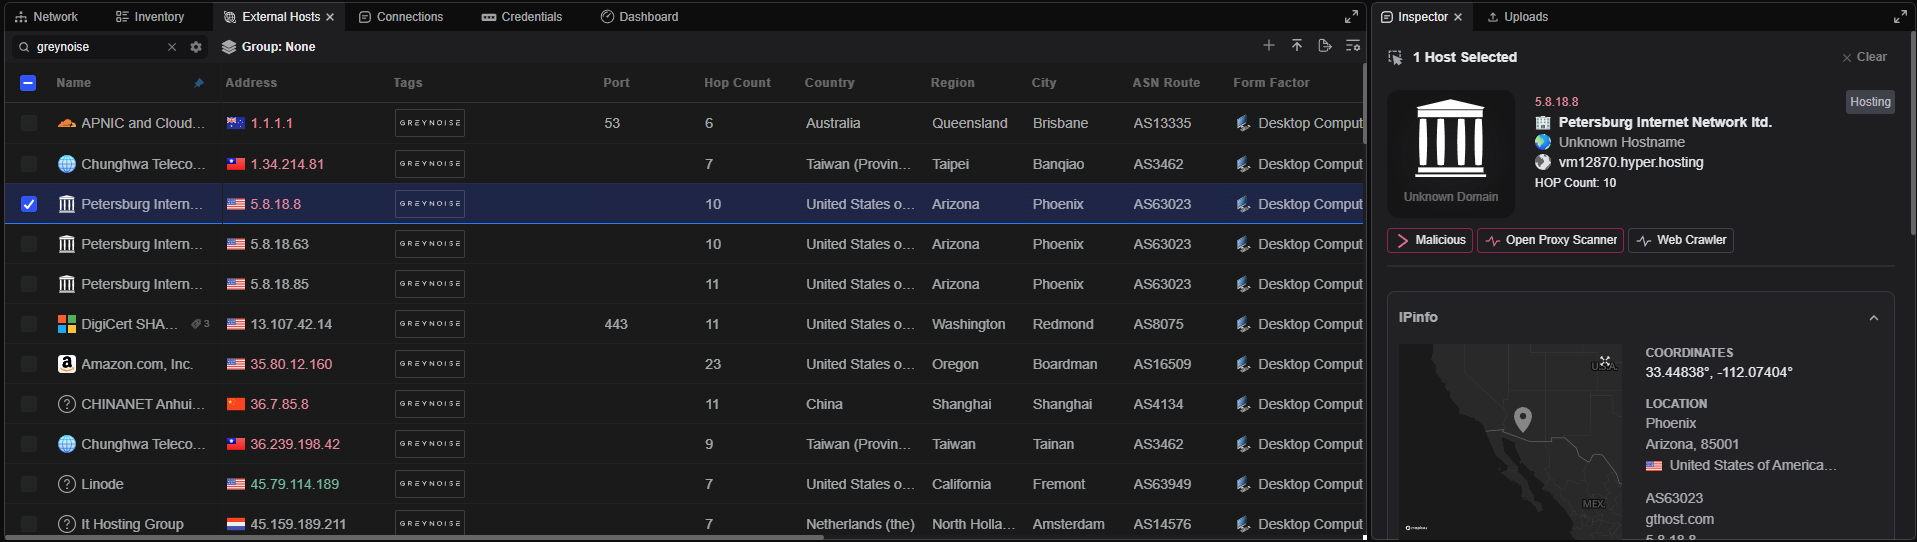This screenshot has width=1917, height=542.
Task: Open table column settings icon
Action: 1353,46
